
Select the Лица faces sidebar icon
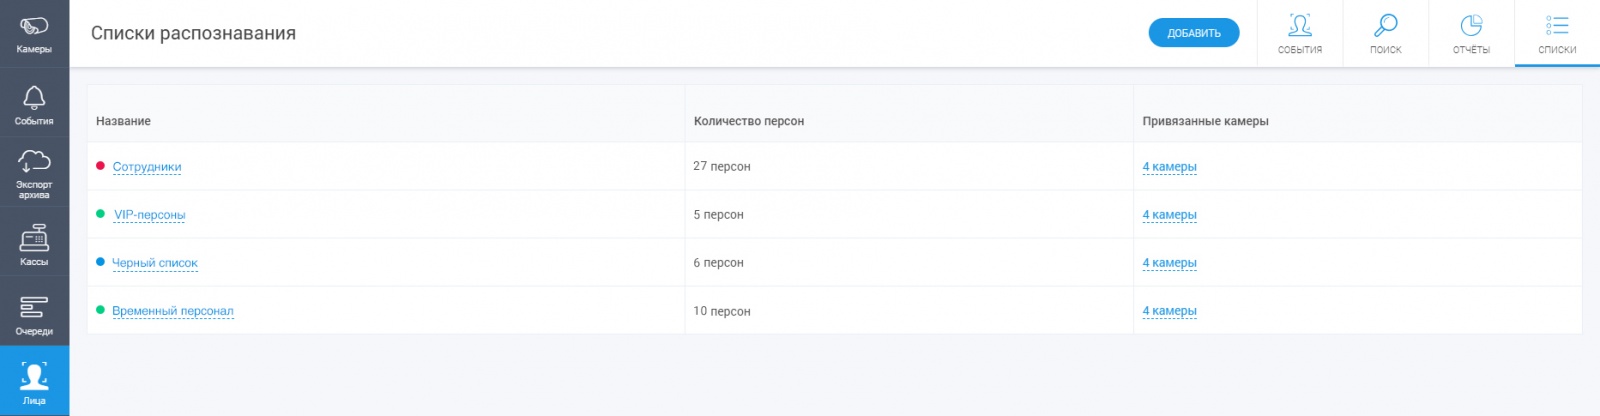click(34, 382)
